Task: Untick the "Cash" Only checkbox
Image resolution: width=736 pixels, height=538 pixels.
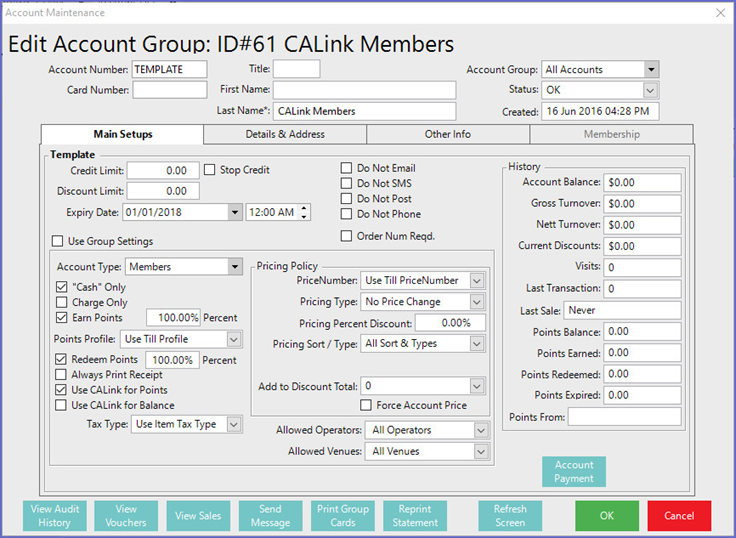Action: 61,287
